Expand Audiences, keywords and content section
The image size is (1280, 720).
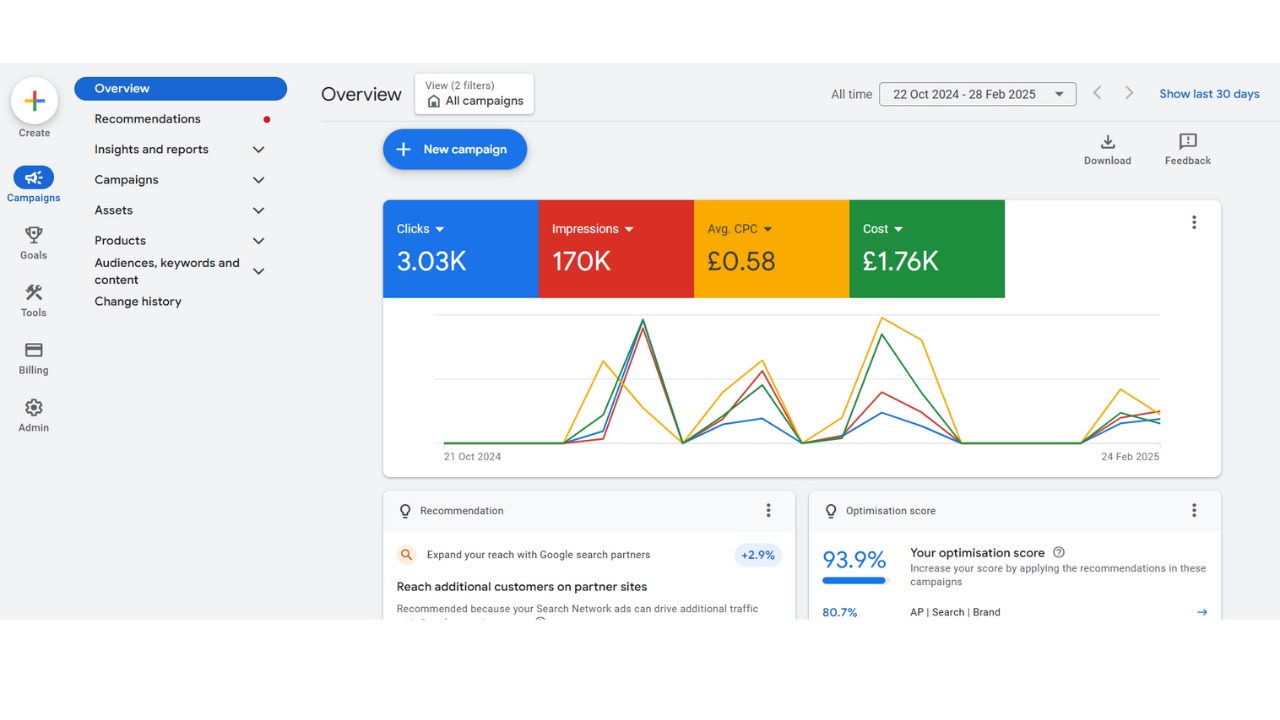pyautogui.click(x=258, y=271)
